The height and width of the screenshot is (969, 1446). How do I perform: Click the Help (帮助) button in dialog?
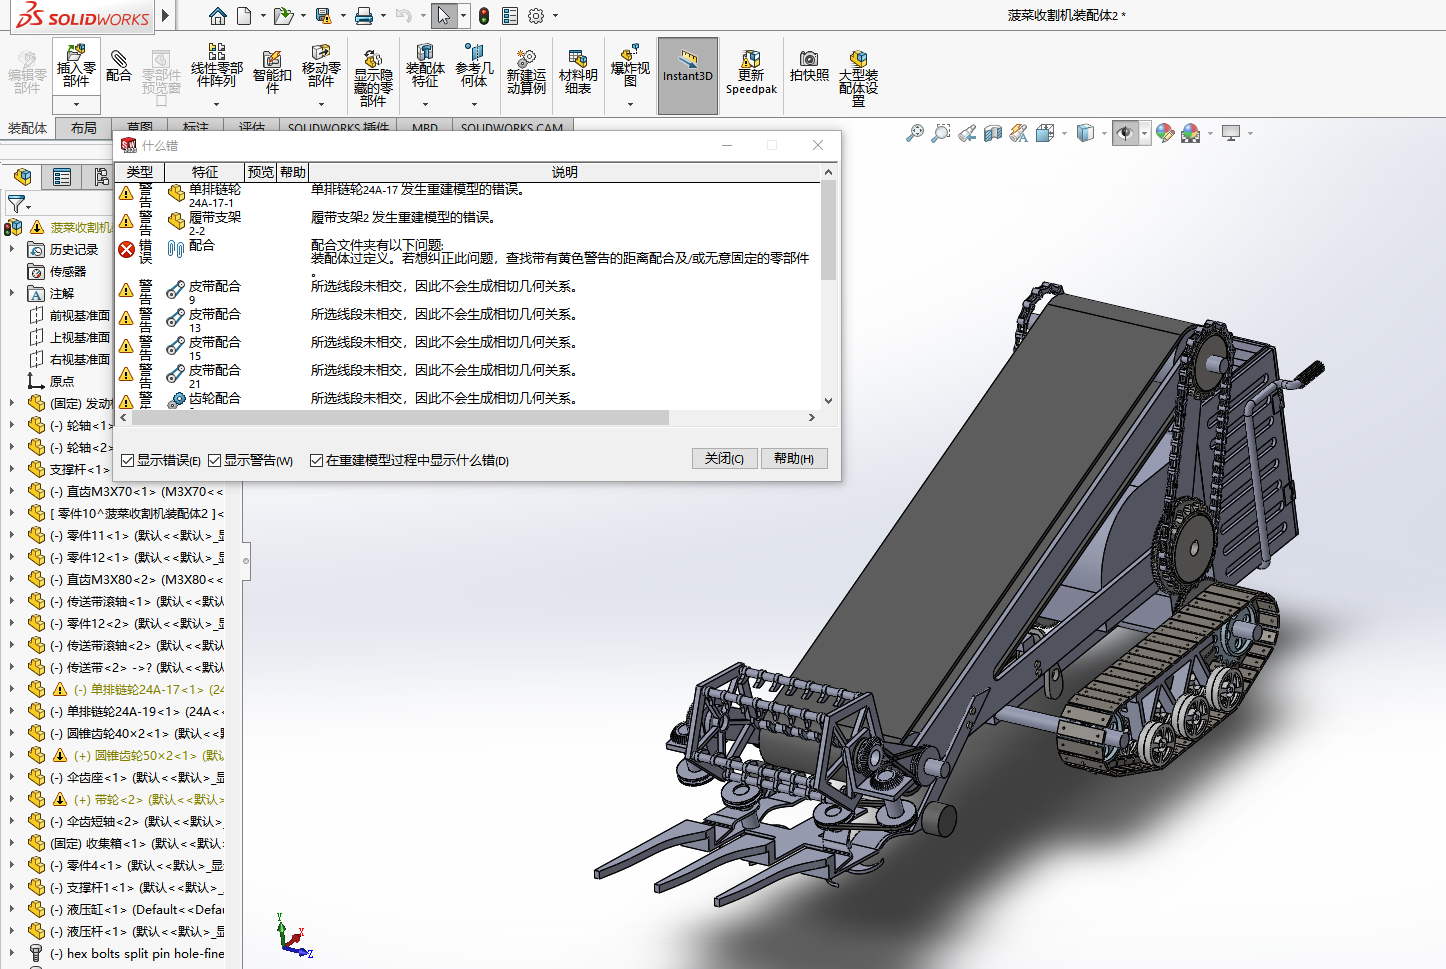[x=794, y=458]
